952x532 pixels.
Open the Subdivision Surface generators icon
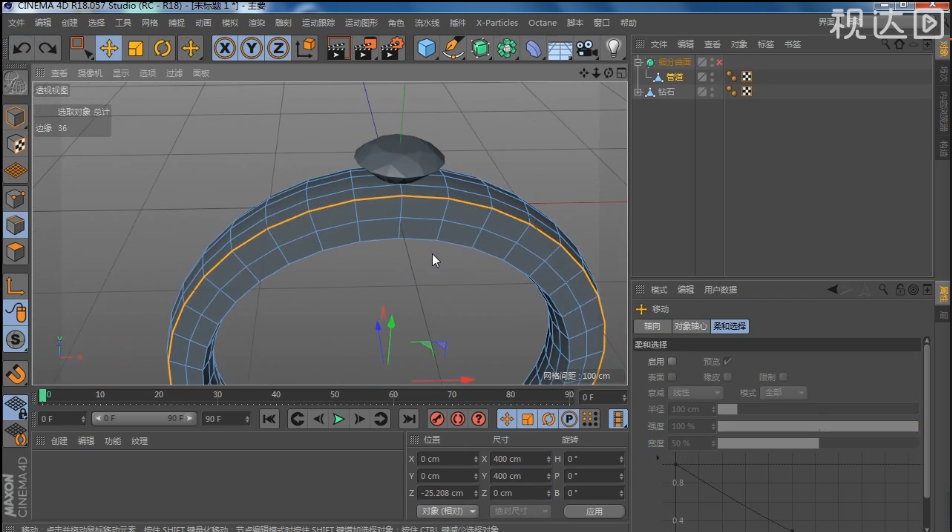click(x=480, y=48)
